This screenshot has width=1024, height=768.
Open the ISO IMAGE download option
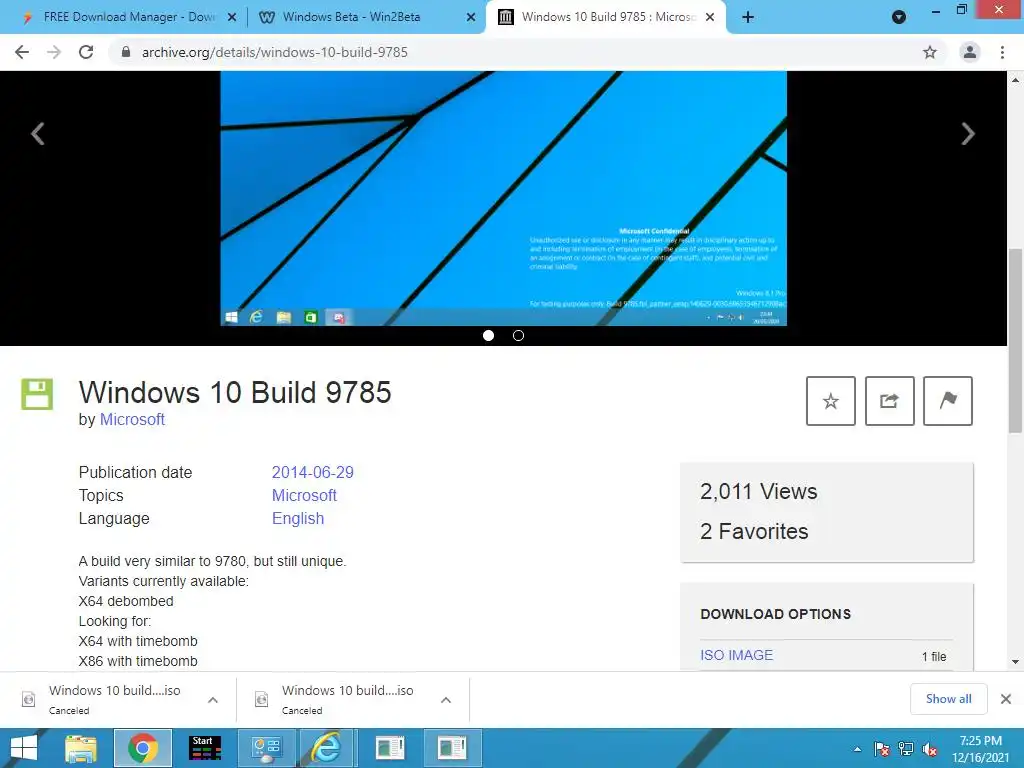pyautogui.click(x=737, y=655)
